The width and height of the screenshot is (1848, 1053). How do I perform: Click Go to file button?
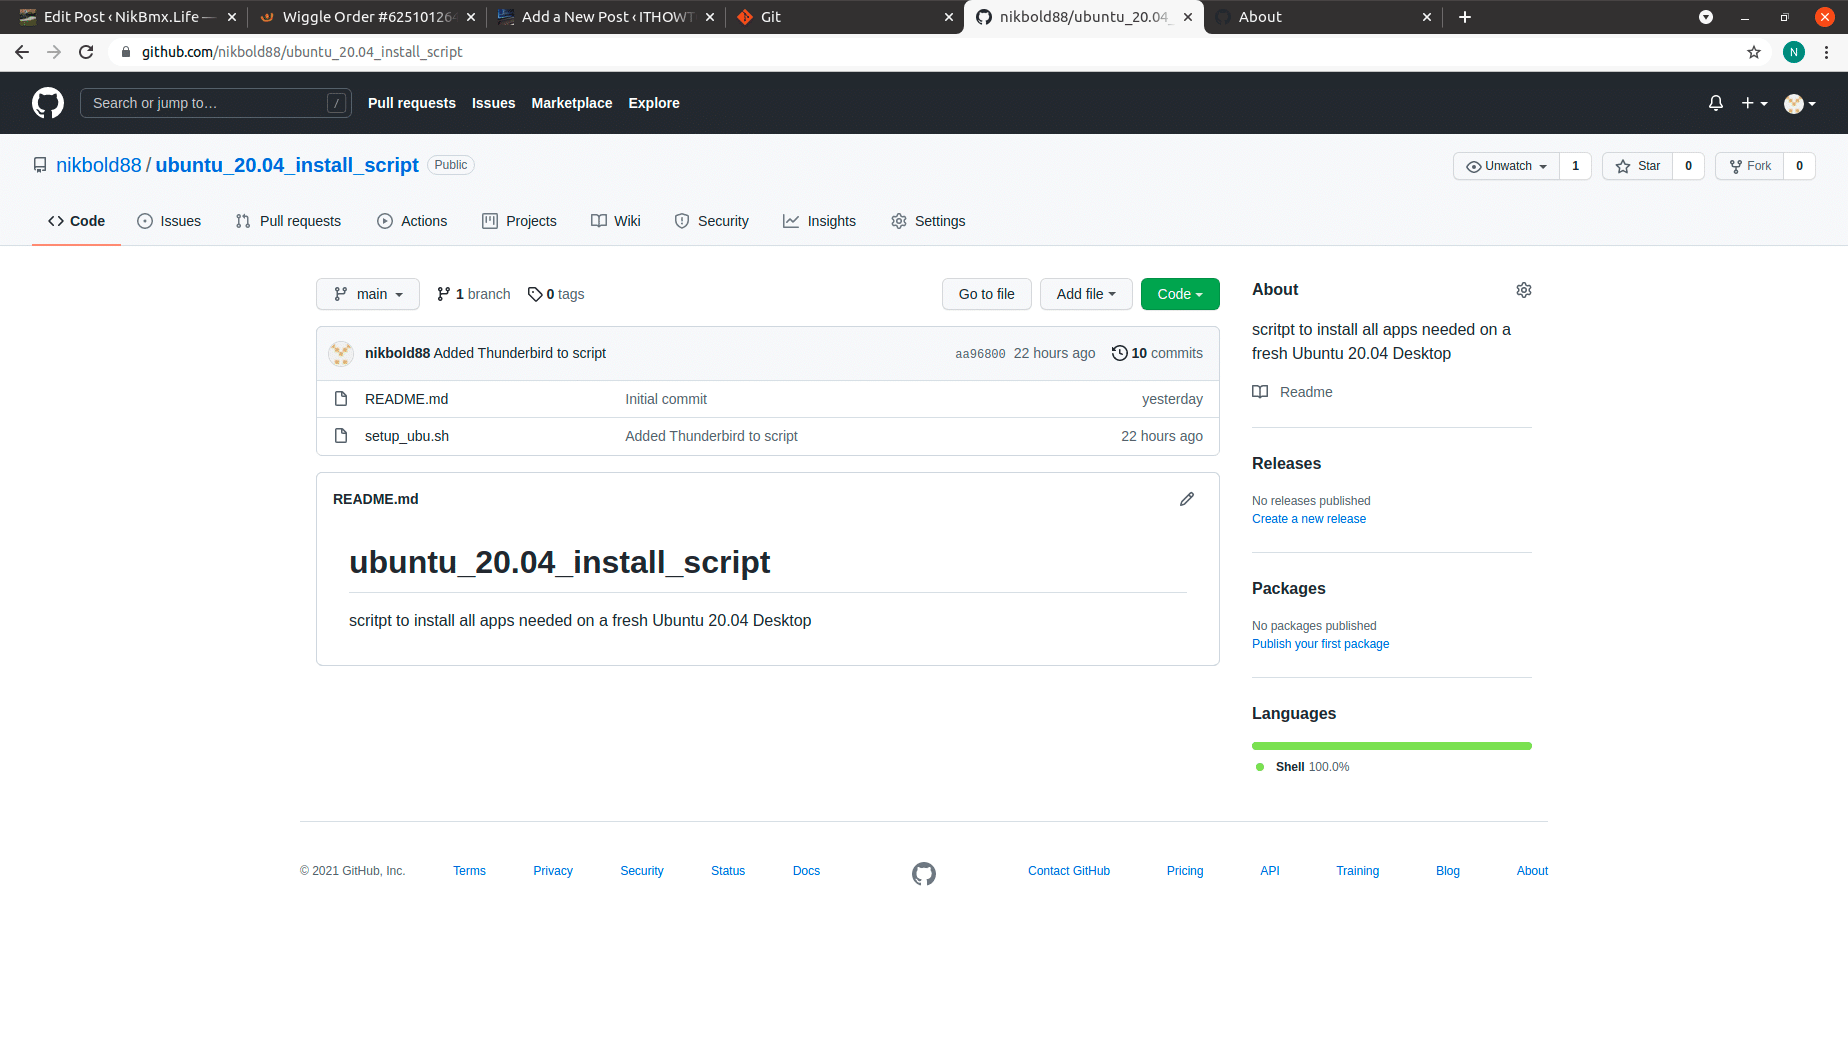pyautogui.click(x=987, y=294)
